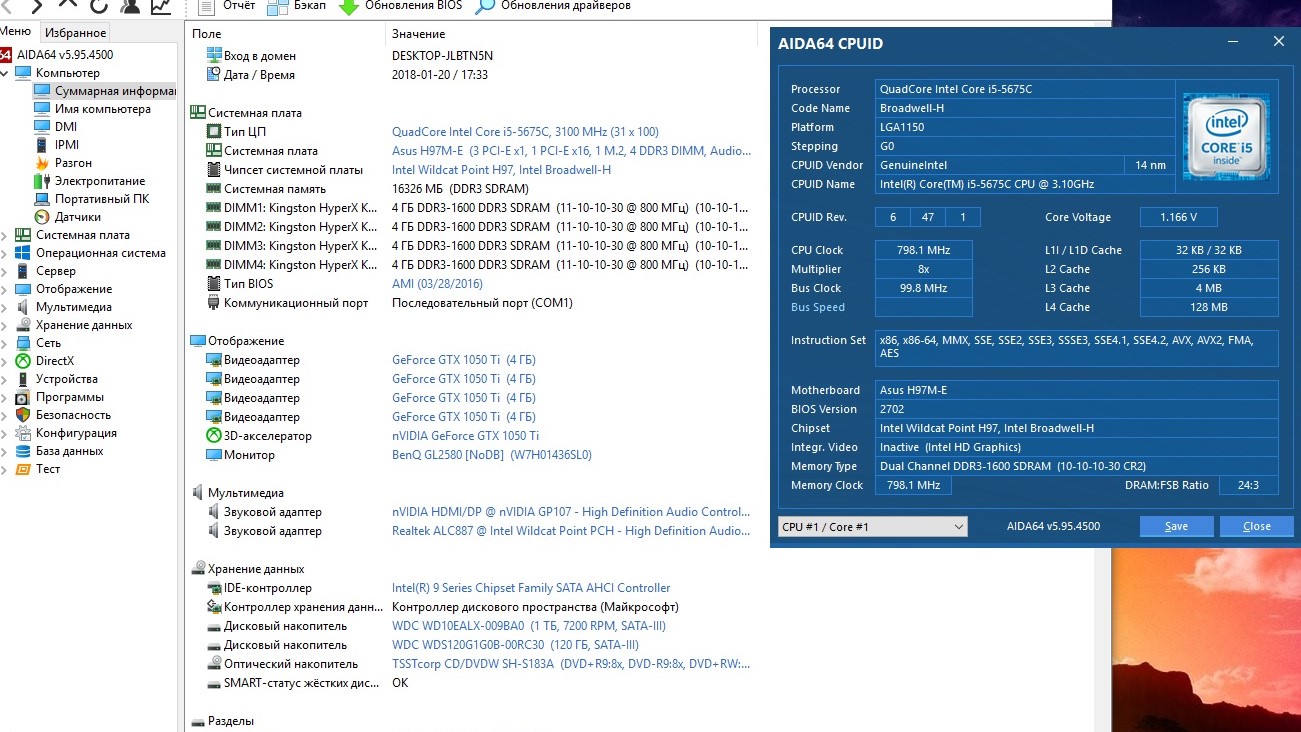1301x732 pixels.
Task: Open the QuadCore Intel Core i5-5675C link
Action: [x=525, y=132]
